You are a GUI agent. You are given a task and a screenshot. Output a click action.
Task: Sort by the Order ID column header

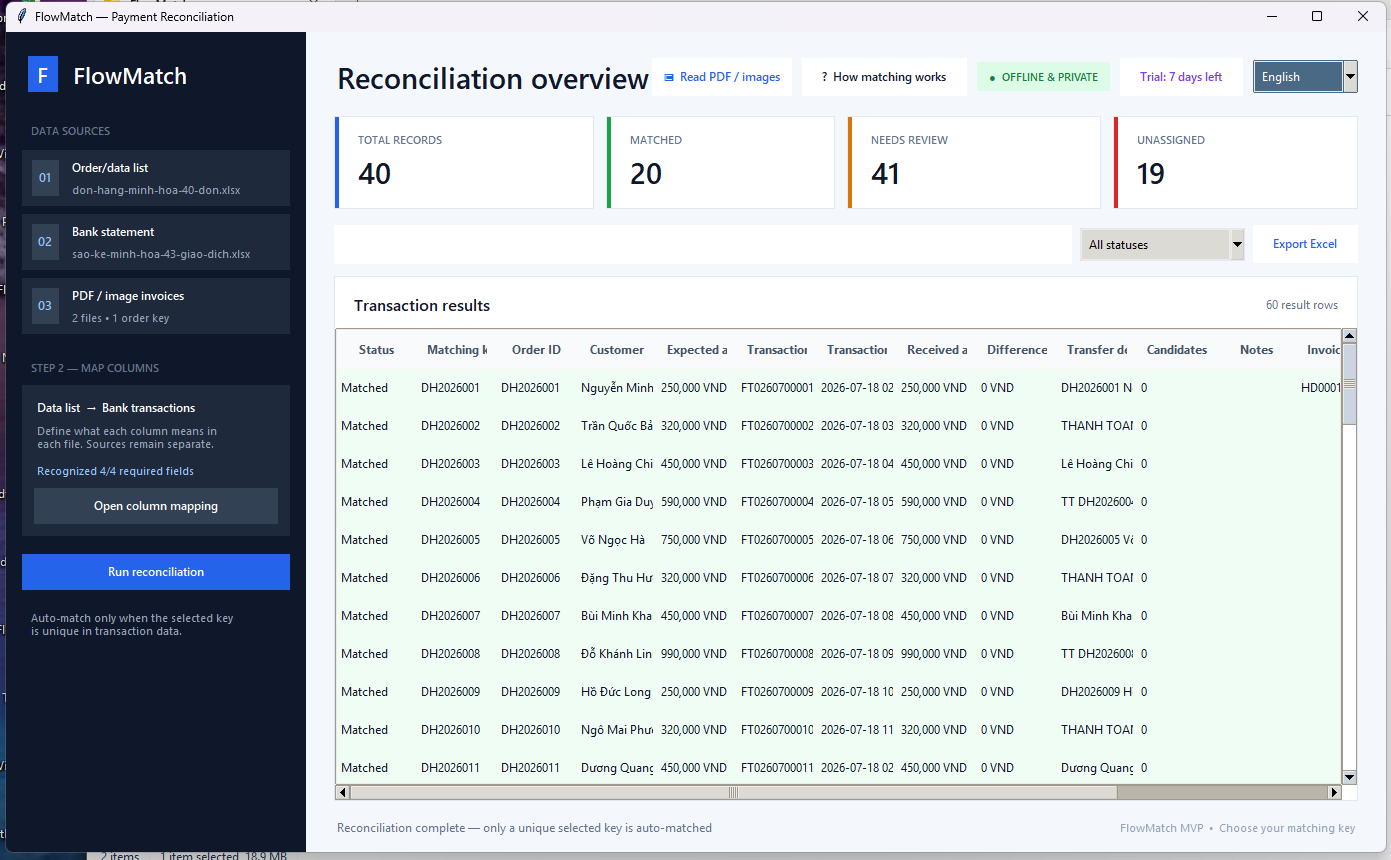537,350
